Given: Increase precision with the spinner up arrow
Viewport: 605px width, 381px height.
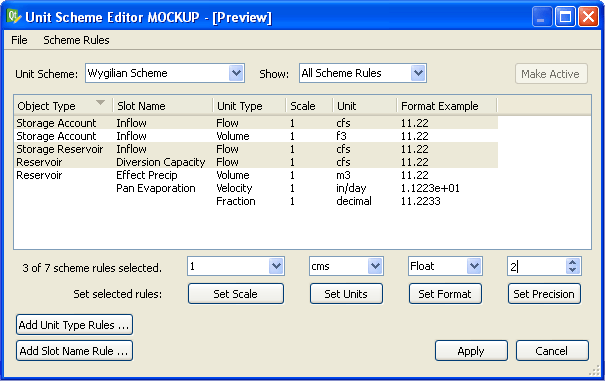Looking at the screenshot, I should 573,262.
